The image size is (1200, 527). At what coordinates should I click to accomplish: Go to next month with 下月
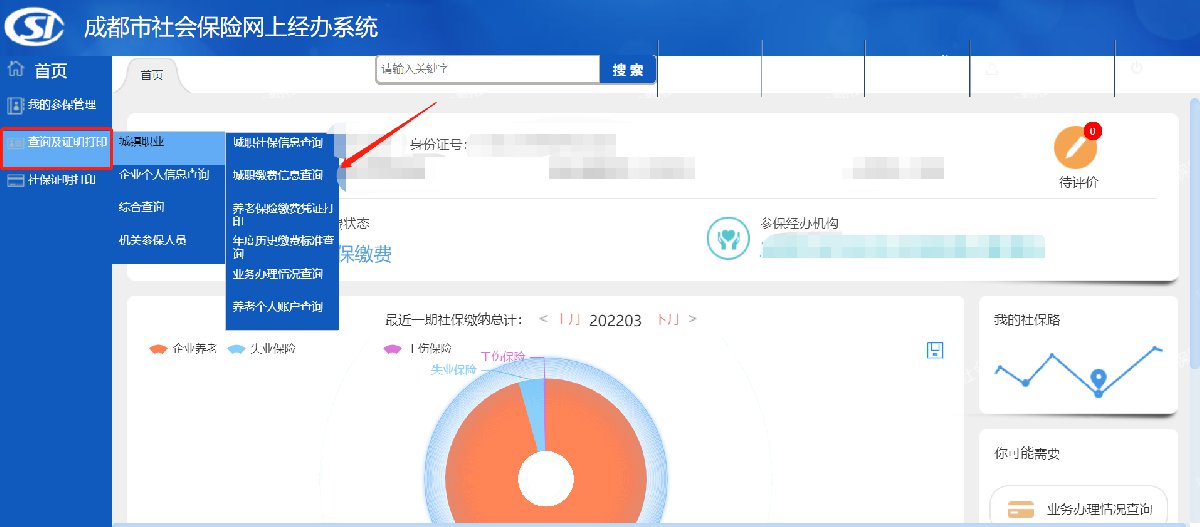(668, 319)
